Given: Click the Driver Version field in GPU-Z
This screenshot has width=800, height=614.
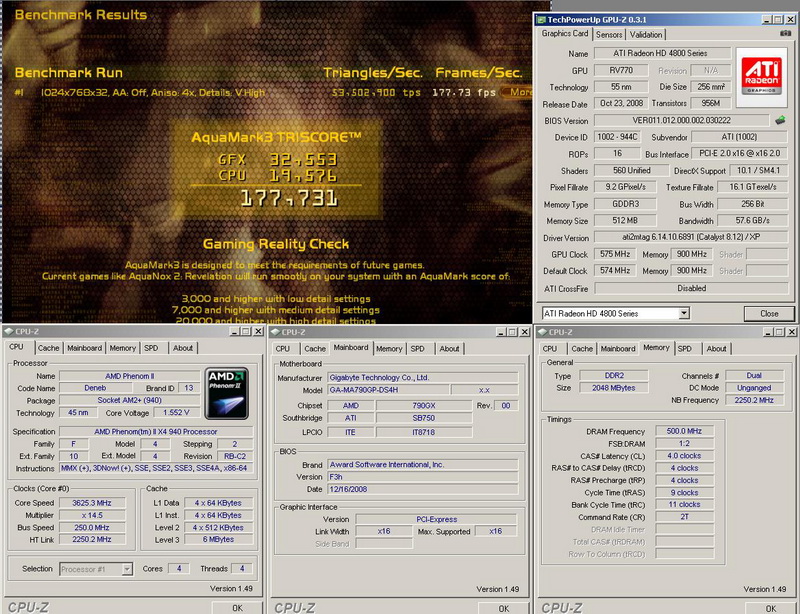Looking at the screenshot, I should 691,237.
